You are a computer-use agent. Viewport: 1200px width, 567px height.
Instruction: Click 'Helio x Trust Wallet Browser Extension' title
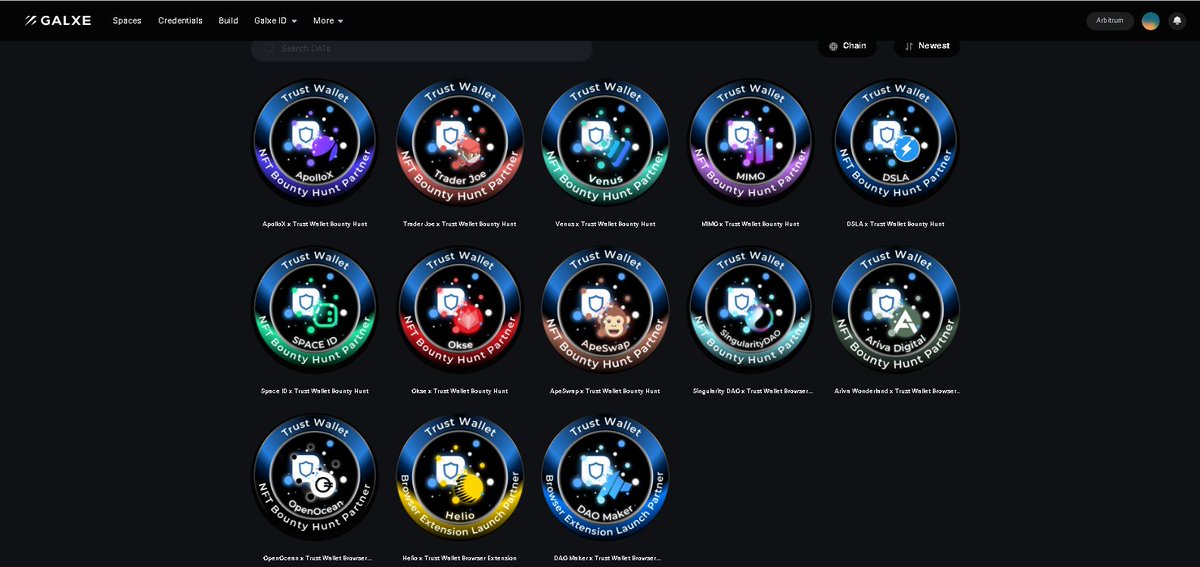click(460, 558)
